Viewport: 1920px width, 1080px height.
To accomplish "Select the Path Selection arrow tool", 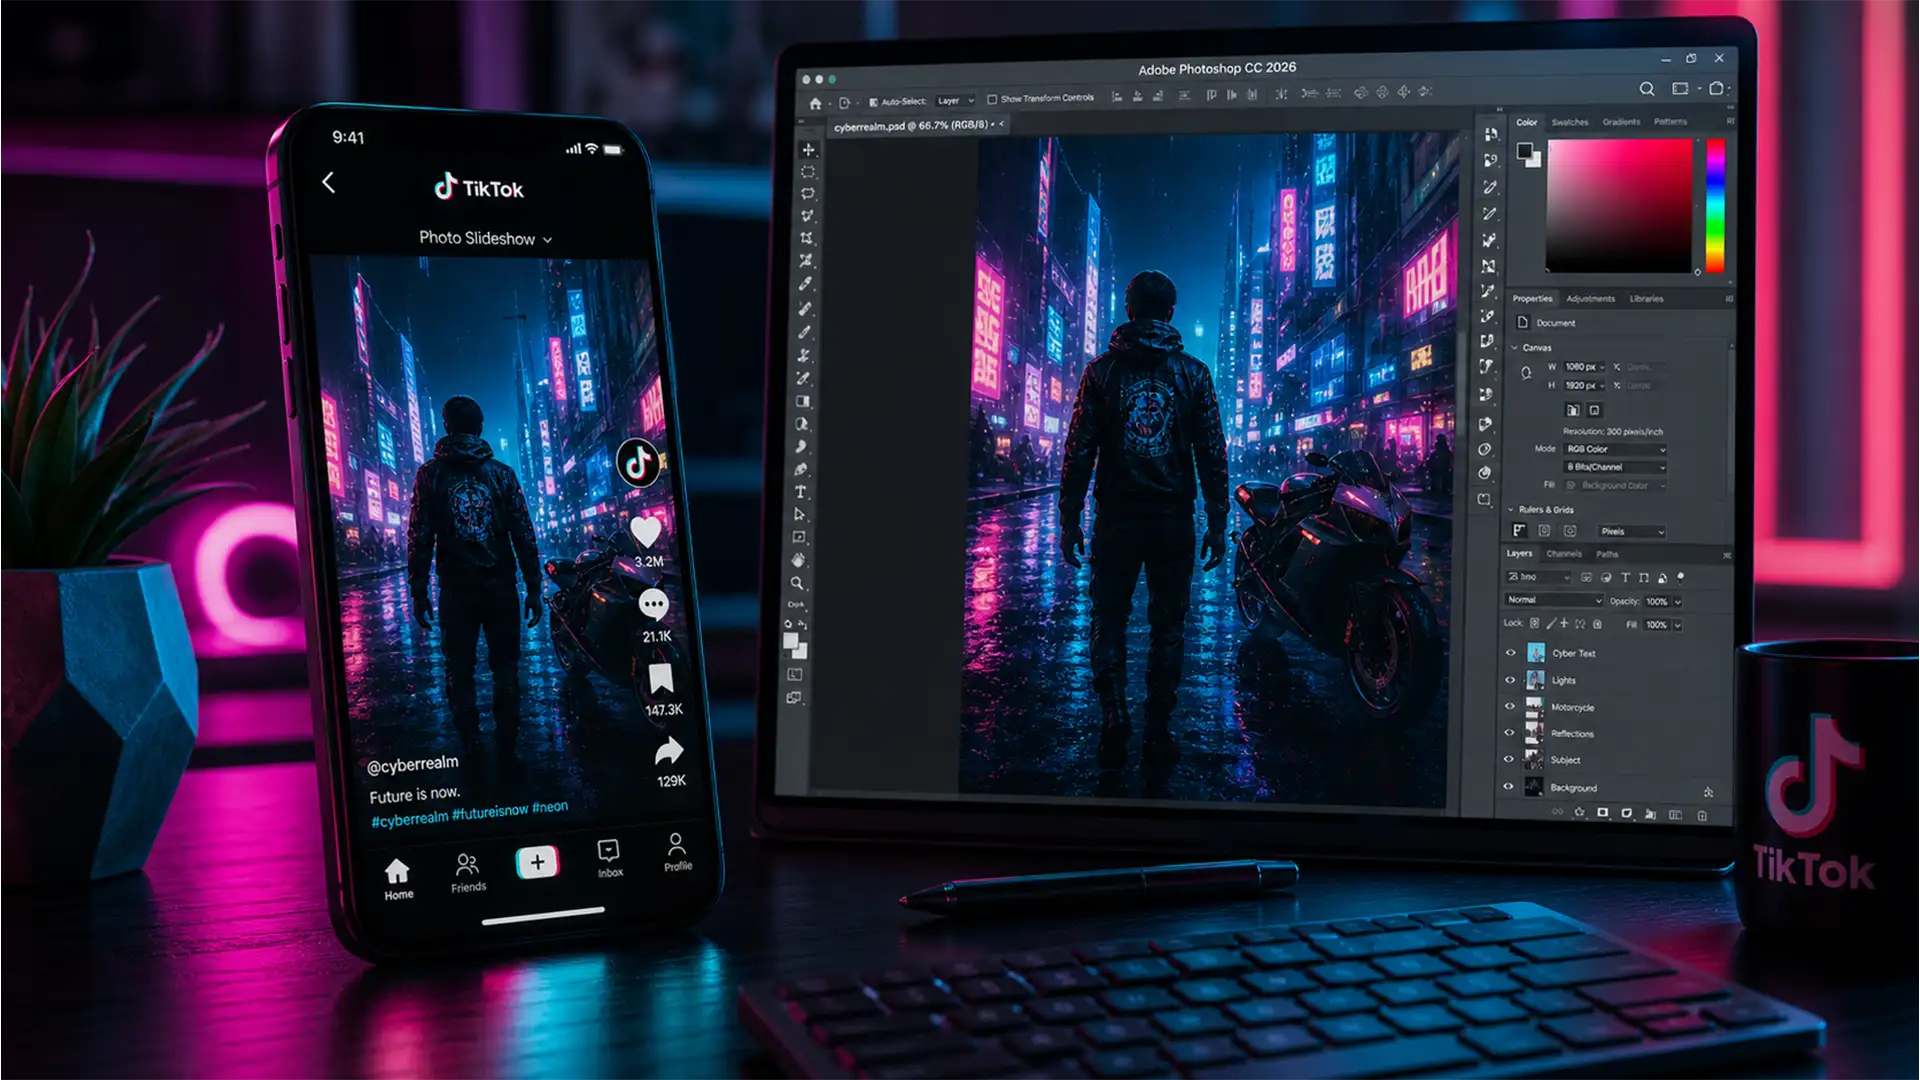I will pos(799,514).
